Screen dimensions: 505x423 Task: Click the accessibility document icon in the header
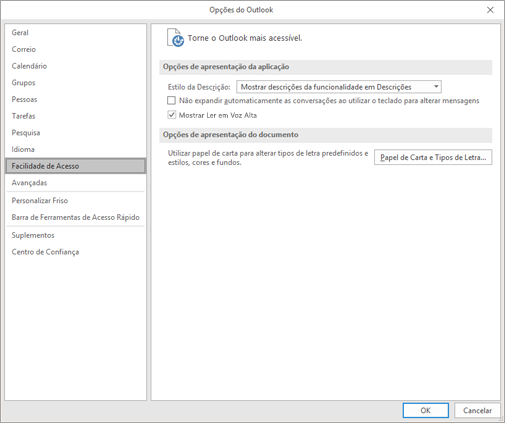[x=175, y=37]
